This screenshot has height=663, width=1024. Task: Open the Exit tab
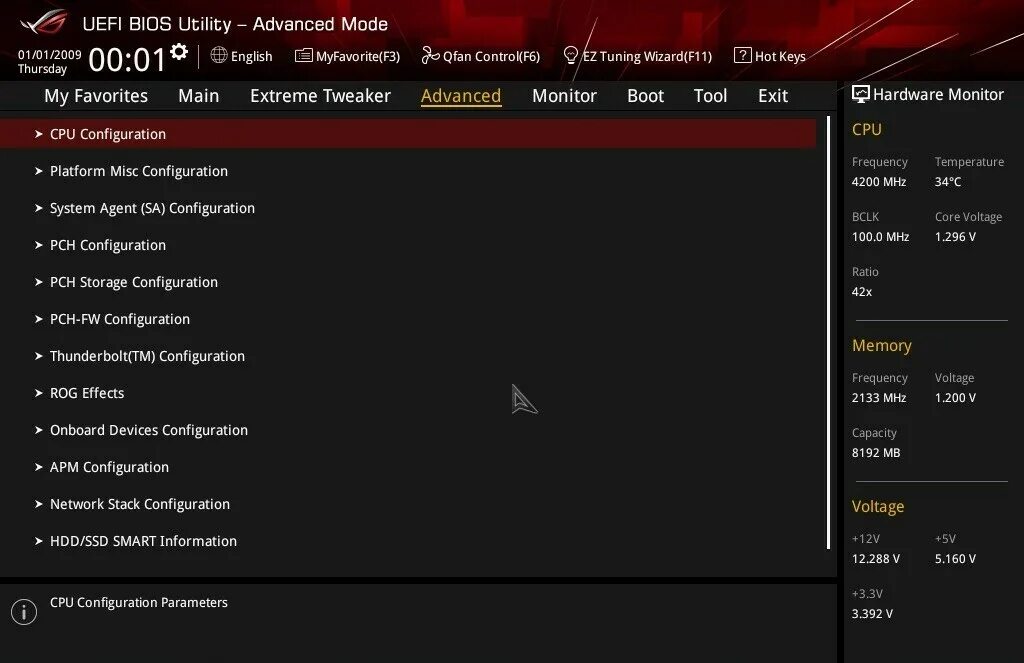773,96
